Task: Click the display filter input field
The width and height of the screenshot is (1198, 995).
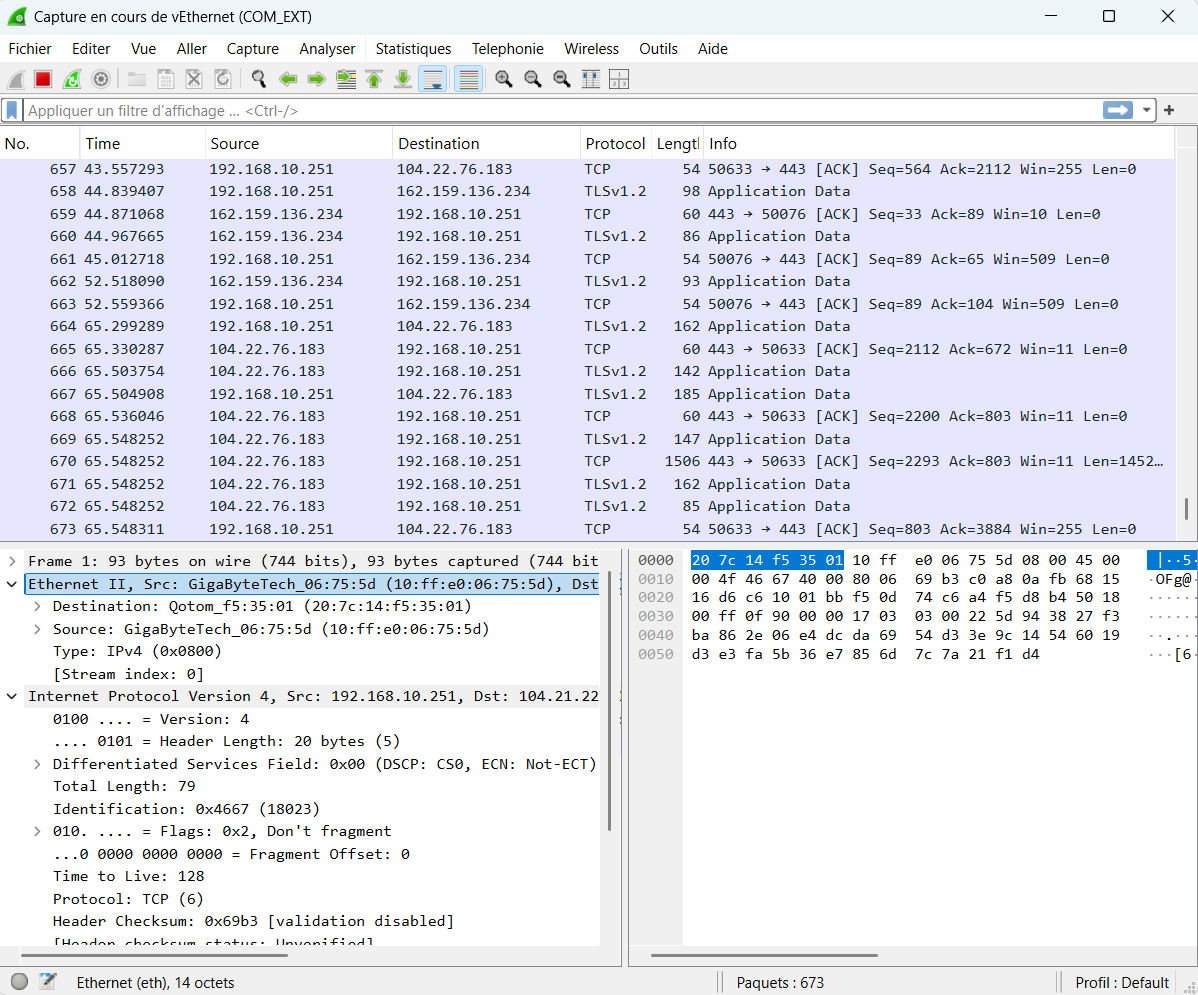Action: point(560,110)
